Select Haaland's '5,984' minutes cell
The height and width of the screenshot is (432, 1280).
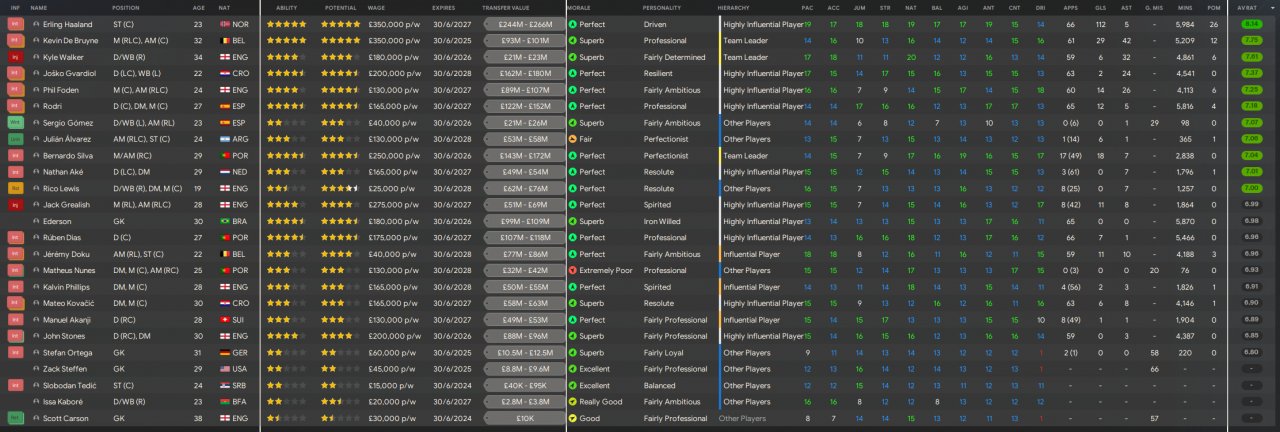1185,24
